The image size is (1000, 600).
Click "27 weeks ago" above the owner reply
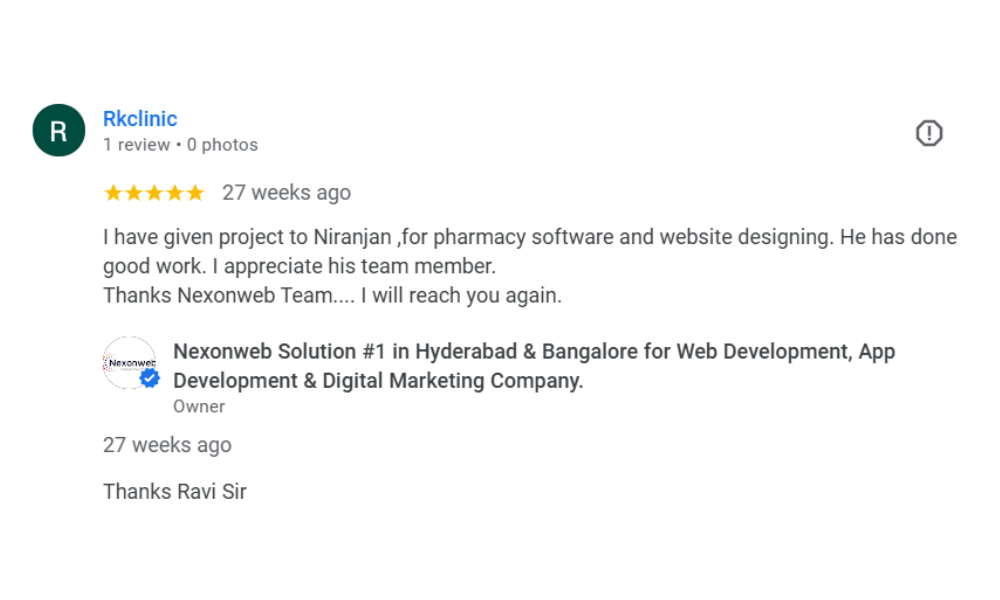click(167, 446)
